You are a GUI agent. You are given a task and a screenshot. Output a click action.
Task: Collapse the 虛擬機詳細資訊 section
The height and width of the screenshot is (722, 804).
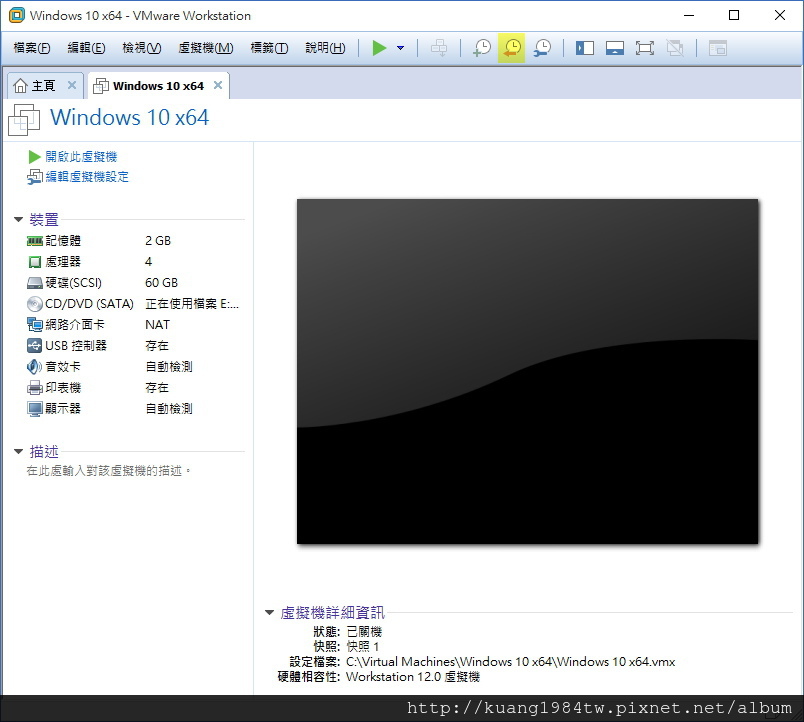coord(269,612)
